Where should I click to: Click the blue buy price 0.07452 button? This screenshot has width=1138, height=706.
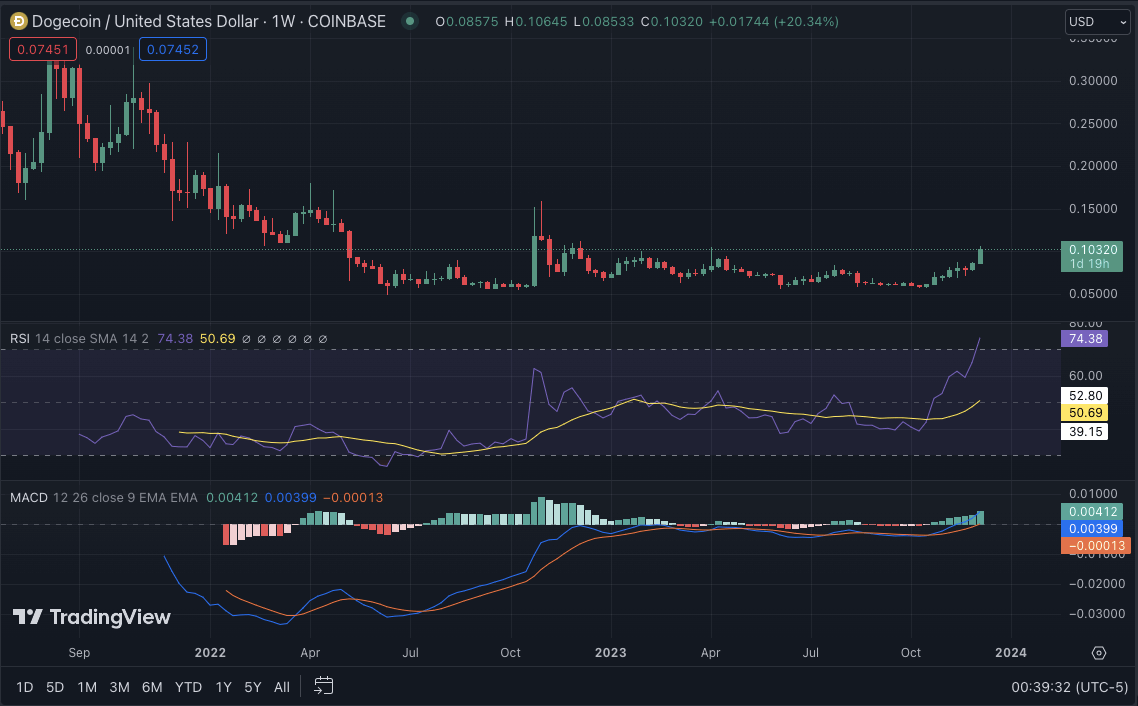tap(172, 49)
